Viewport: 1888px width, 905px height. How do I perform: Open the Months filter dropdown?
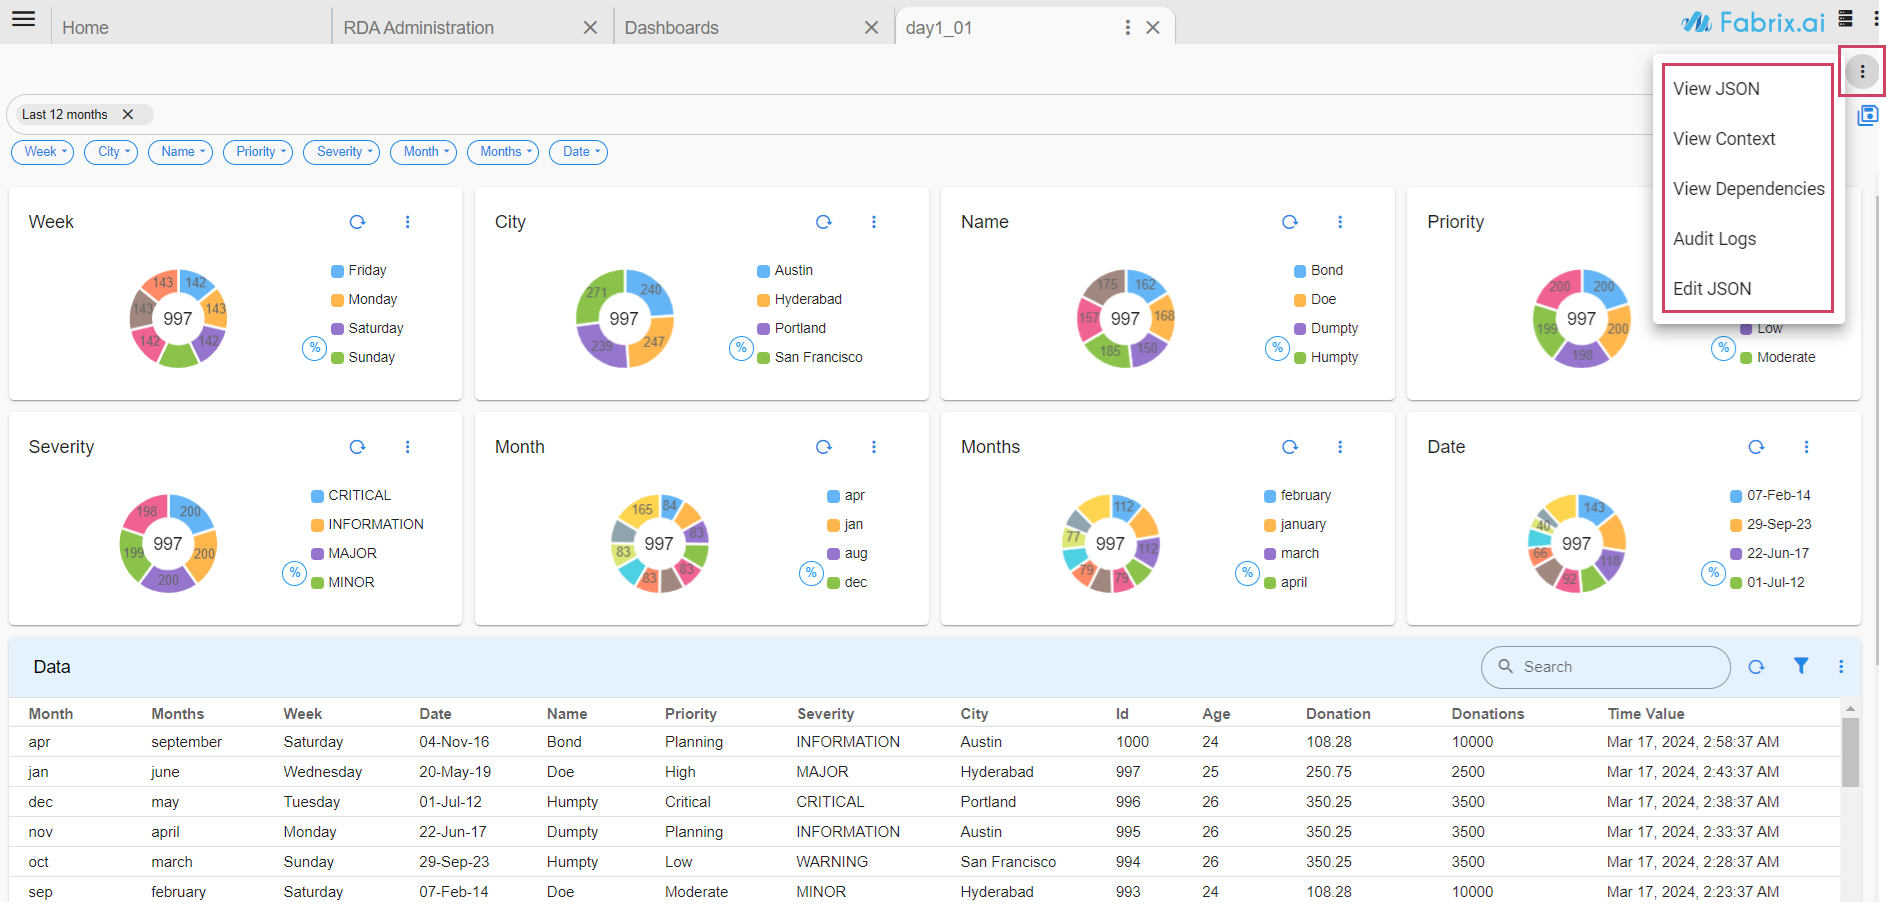click(x=502, y=152)
